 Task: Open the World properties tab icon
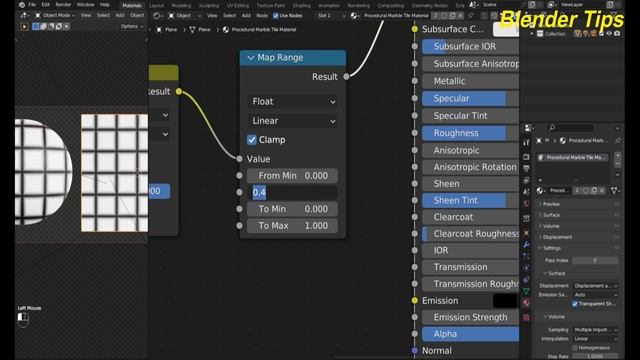pyautogui.click(x=526, y=204)
